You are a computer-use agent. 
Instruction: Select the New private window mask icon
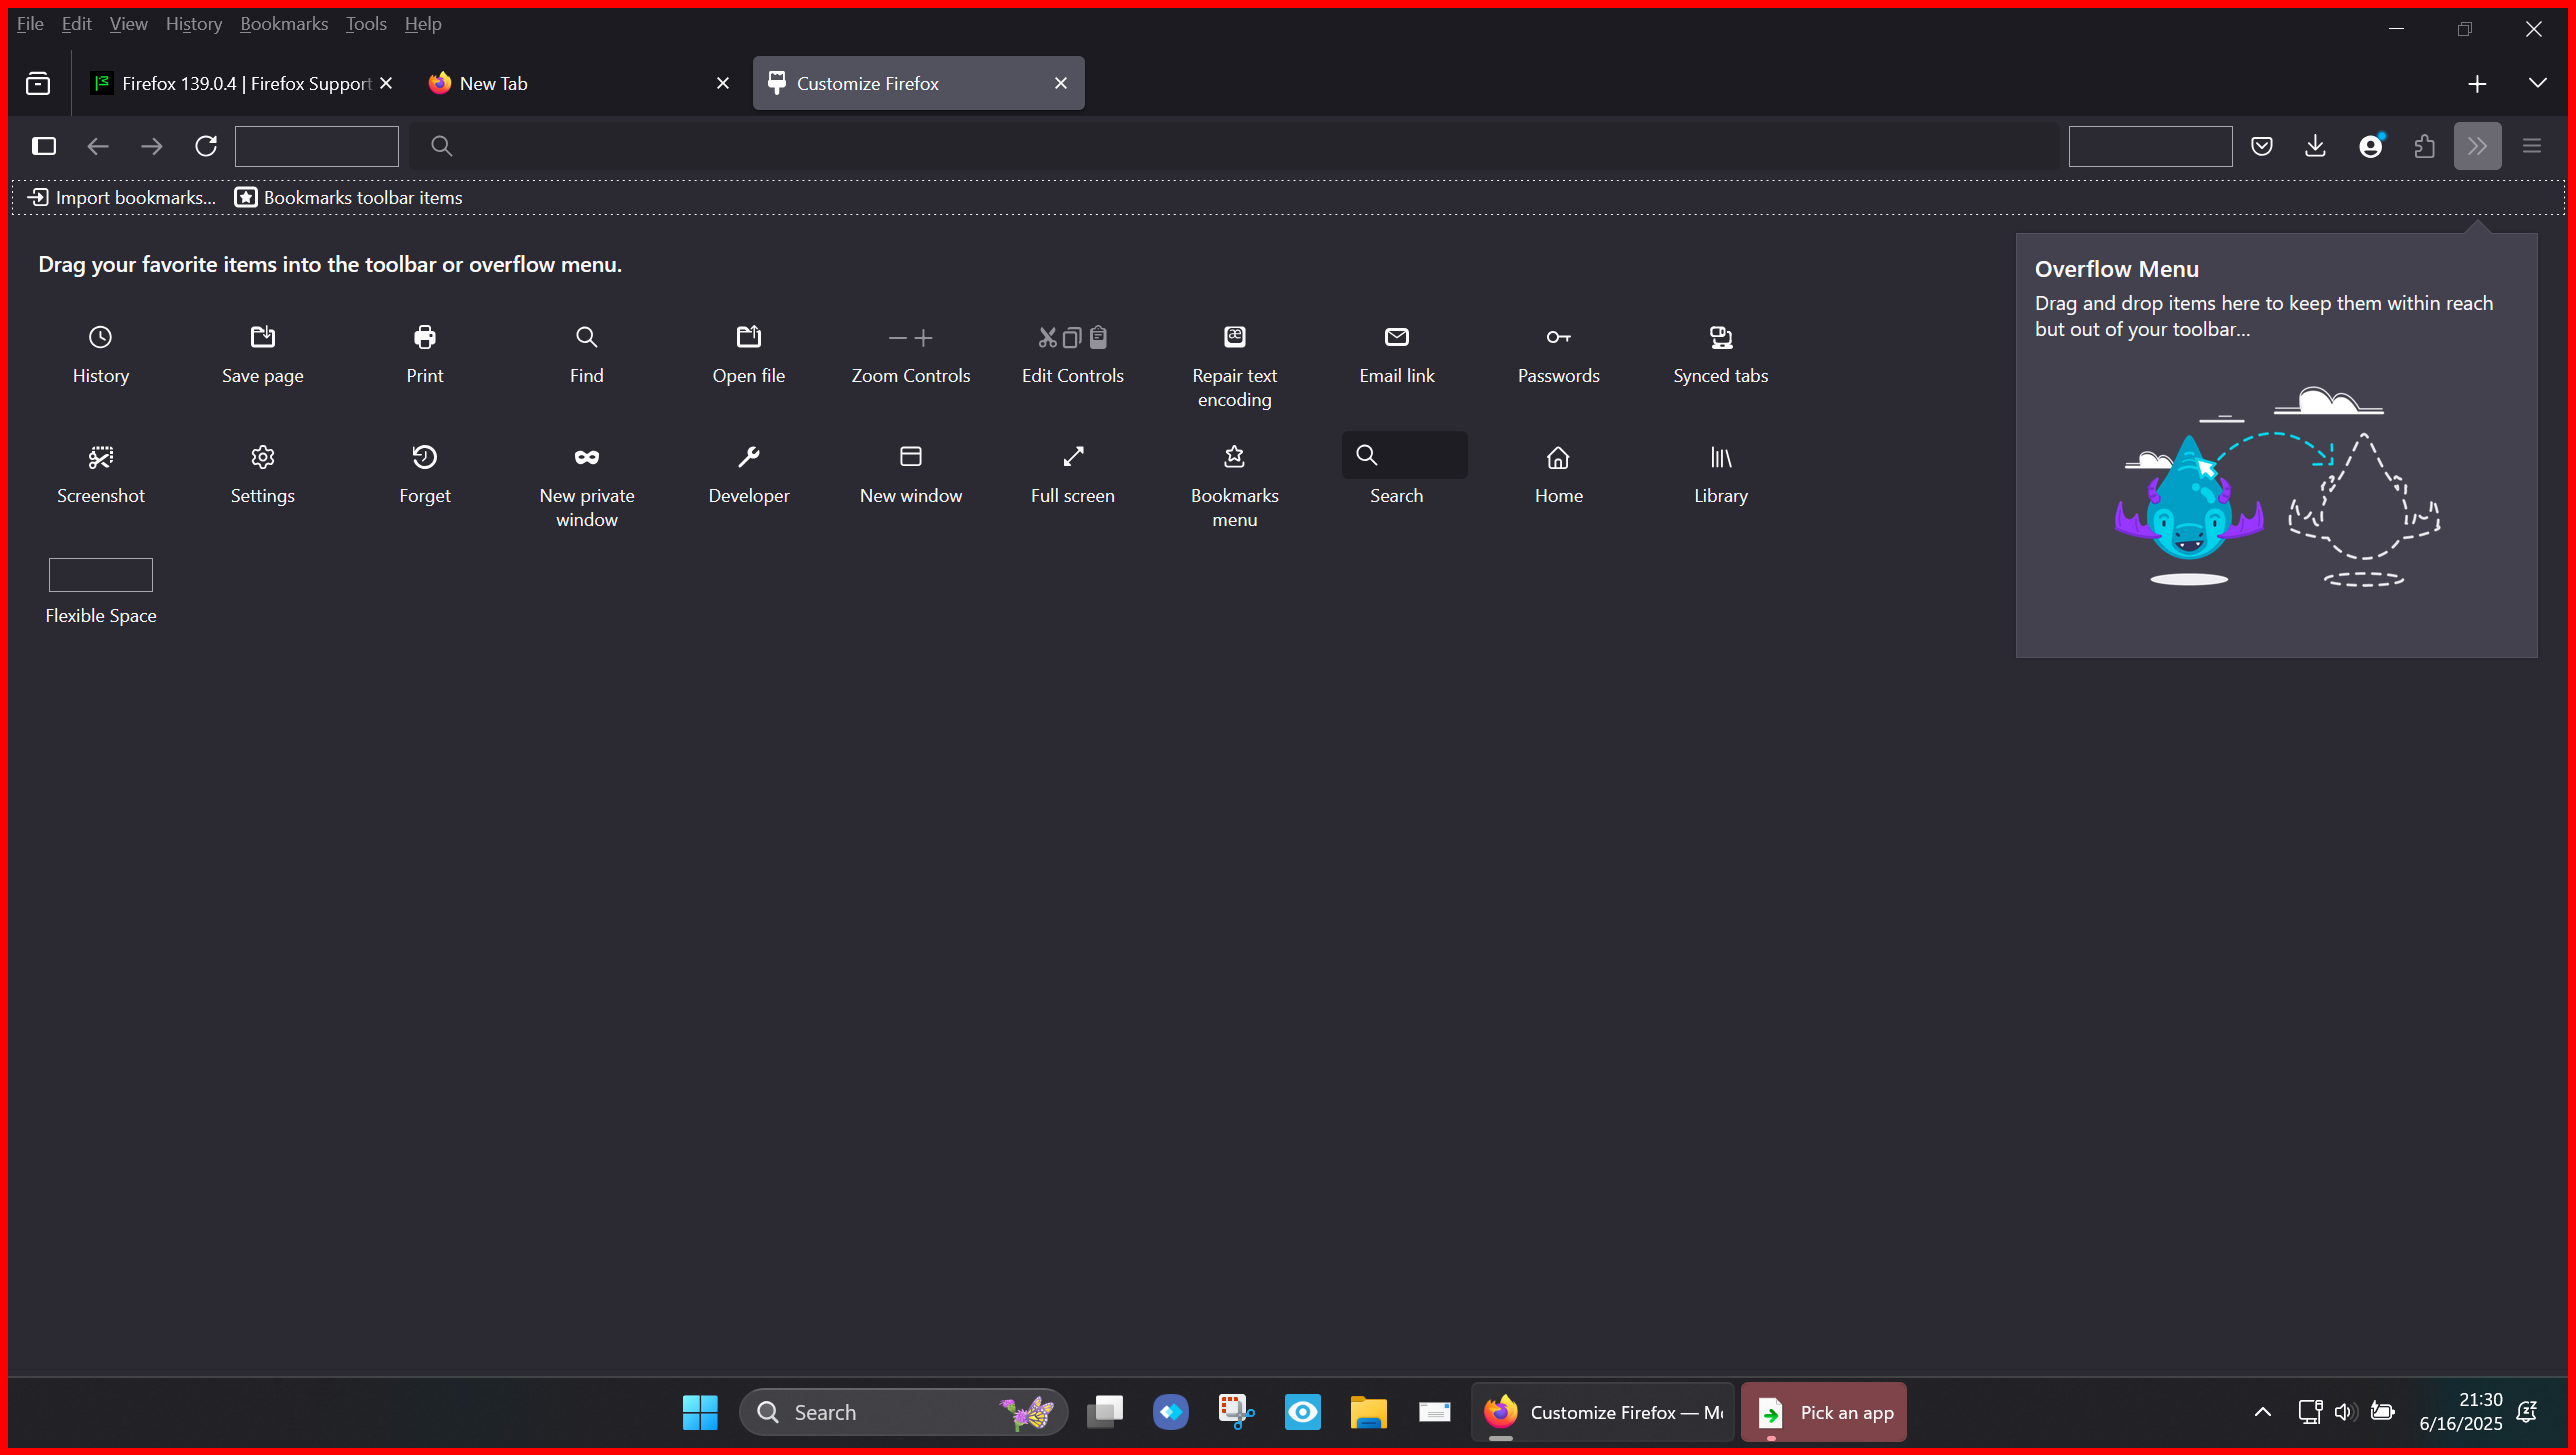tap(586, 457)
